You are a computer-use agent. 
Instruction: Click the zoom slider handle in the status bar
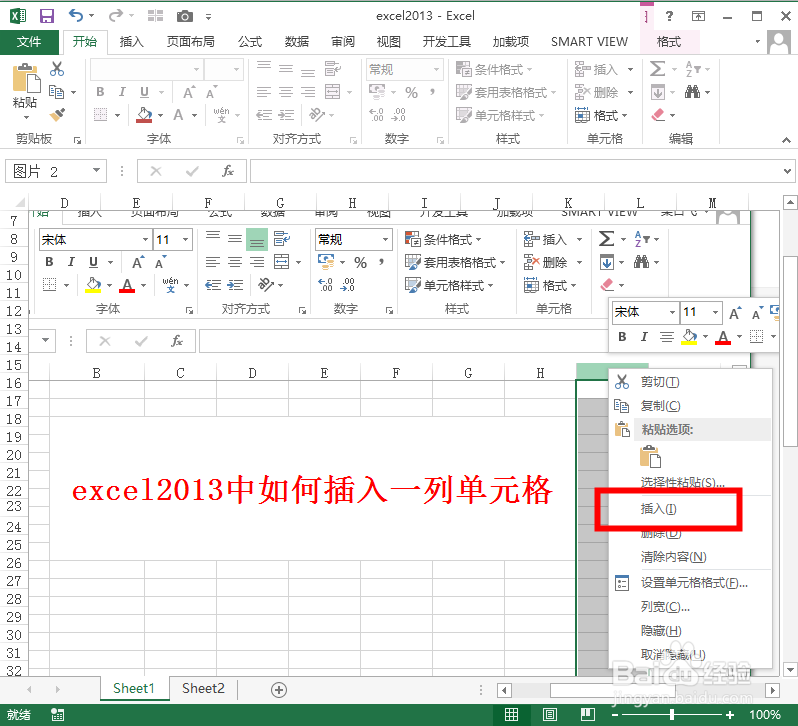pyautogui.click(x=672, y=715)
